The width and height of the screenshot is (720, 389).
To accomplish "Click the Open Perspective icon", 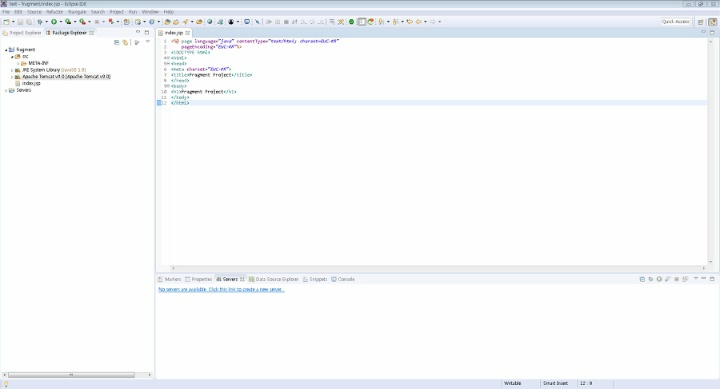I will pyautogui.click(x=700, y=22).
